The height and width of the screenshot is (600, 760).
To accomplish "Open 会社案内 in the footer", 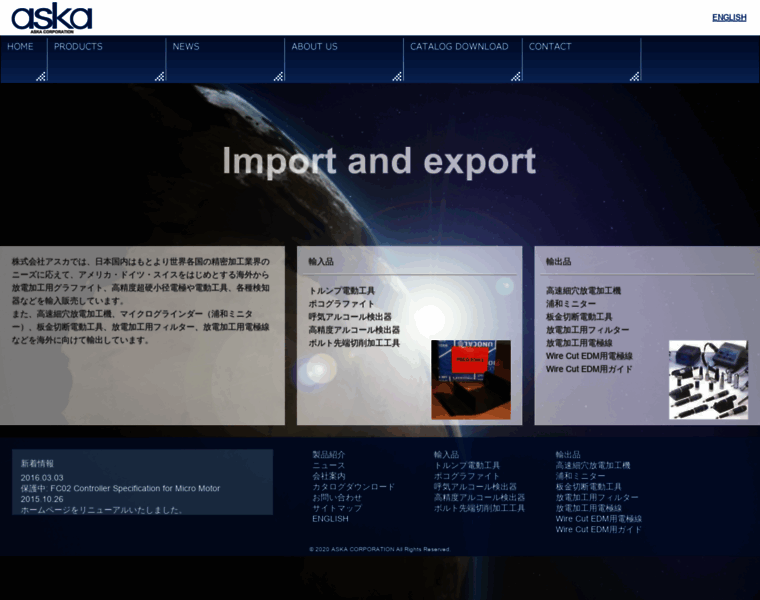I will (329, 476).
